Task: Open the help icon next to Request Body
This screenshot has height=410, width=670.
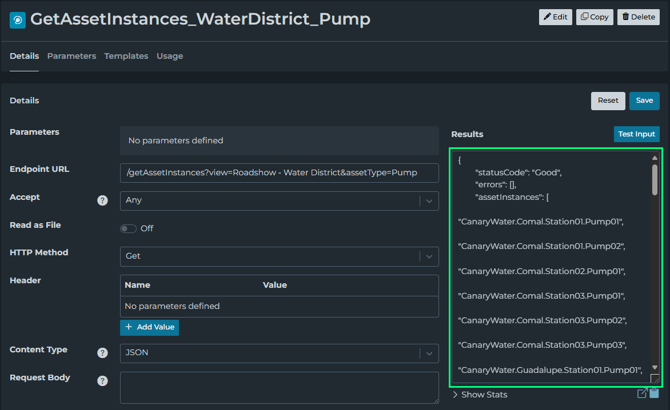Action: coord(103,381)
